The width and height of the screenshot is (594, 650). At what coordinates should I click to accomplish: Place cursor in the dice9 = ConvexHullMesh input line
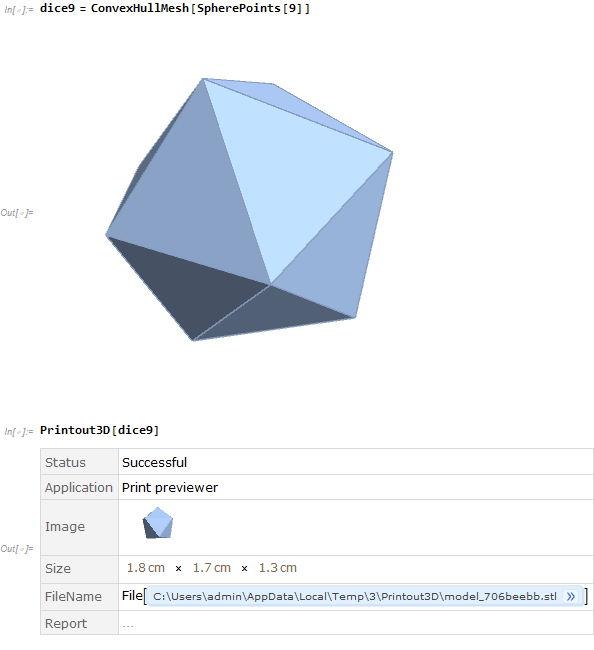[x=175, y=8]
